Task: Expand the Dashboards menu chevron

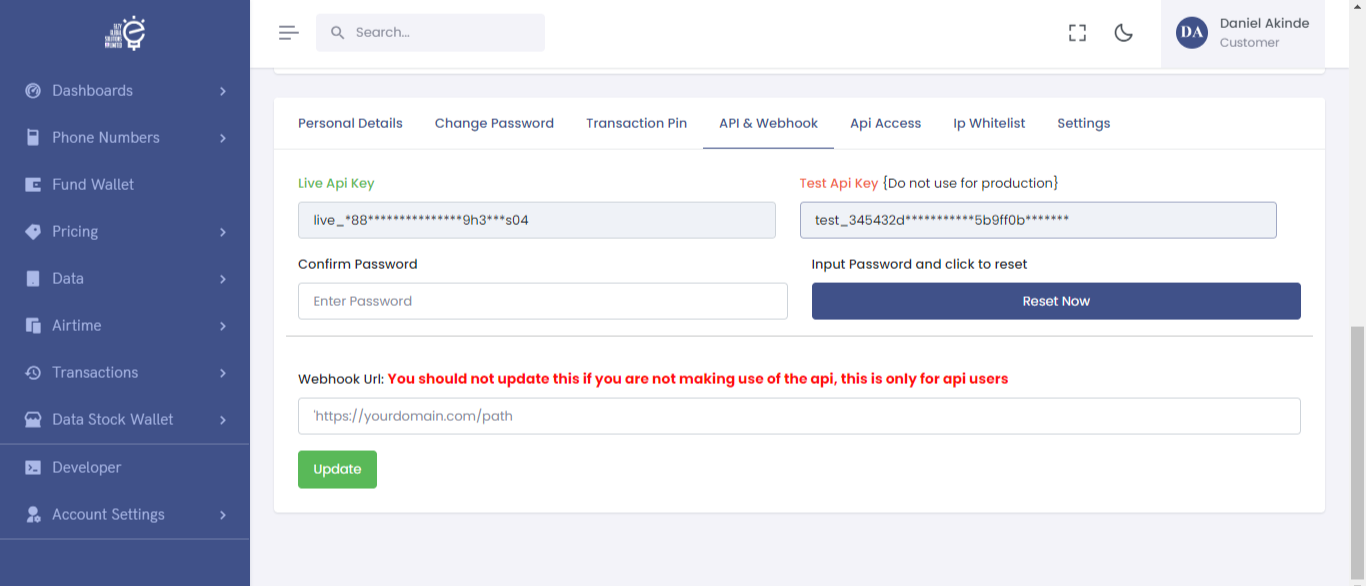Action: (222, 91)
